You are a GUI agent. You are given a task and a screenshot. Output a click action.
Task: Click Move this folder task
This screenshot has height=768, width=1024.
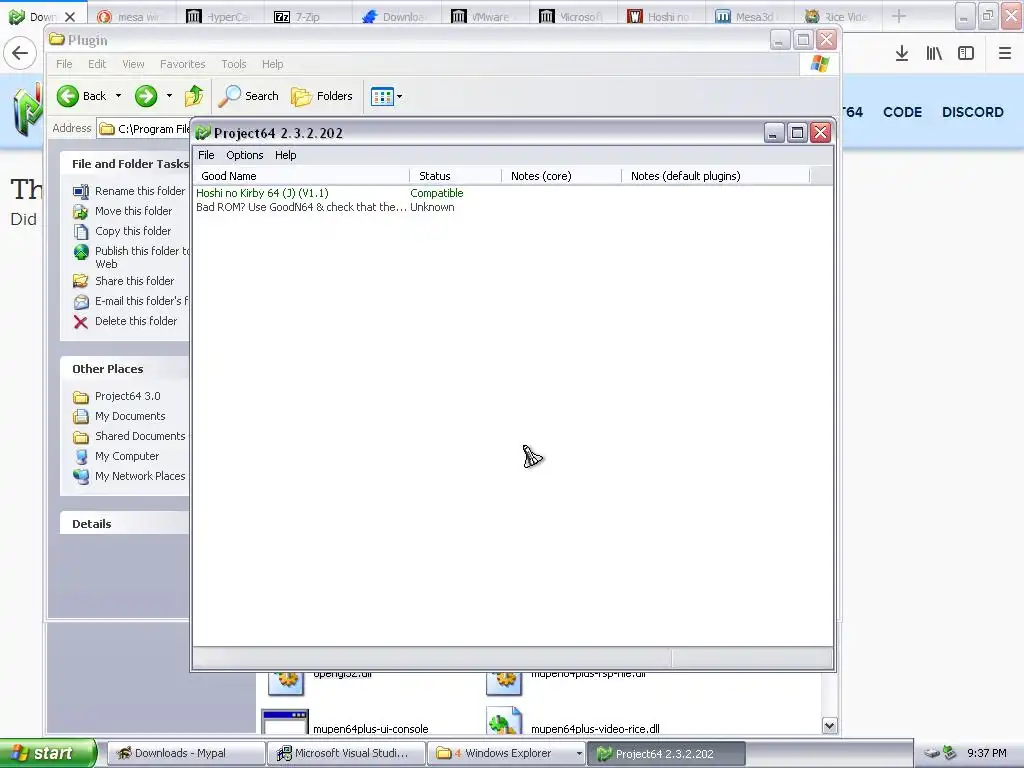click(x=133, y=211)
